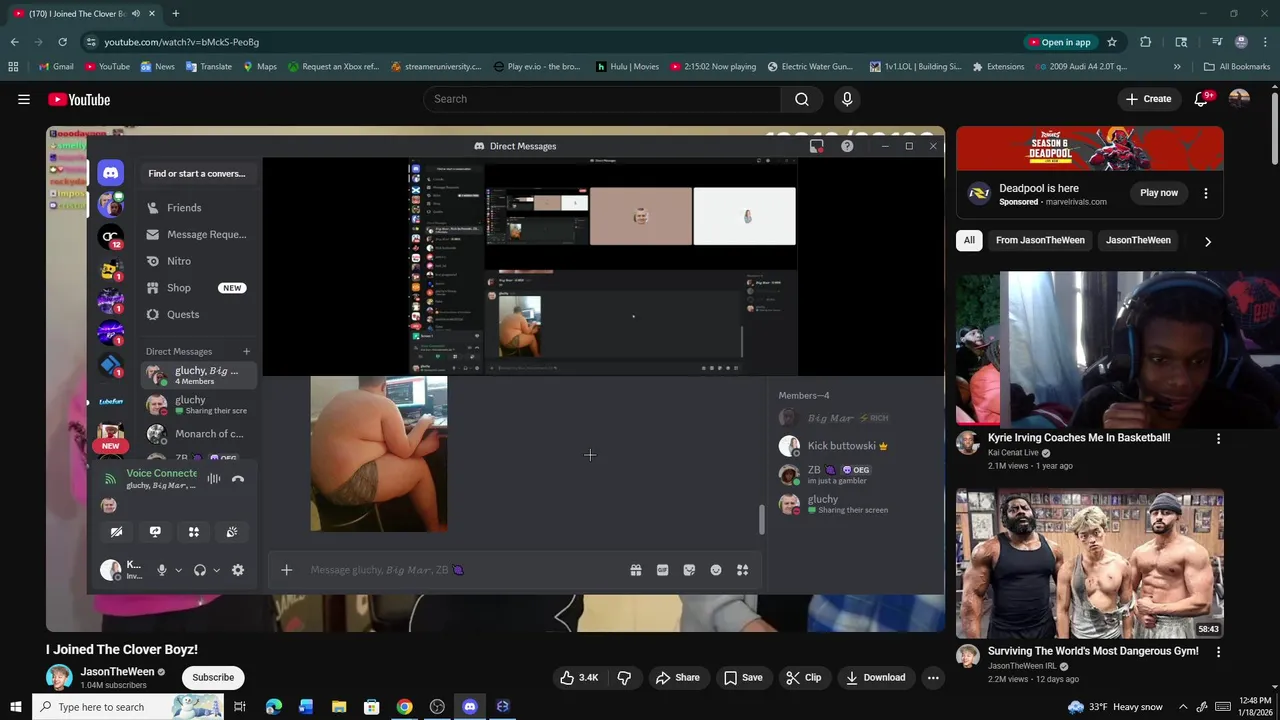Open Surviving World's Most Dangerous Gym thumbnail
This screenshot has height=720, width=1280.
tap(1089, 563)
